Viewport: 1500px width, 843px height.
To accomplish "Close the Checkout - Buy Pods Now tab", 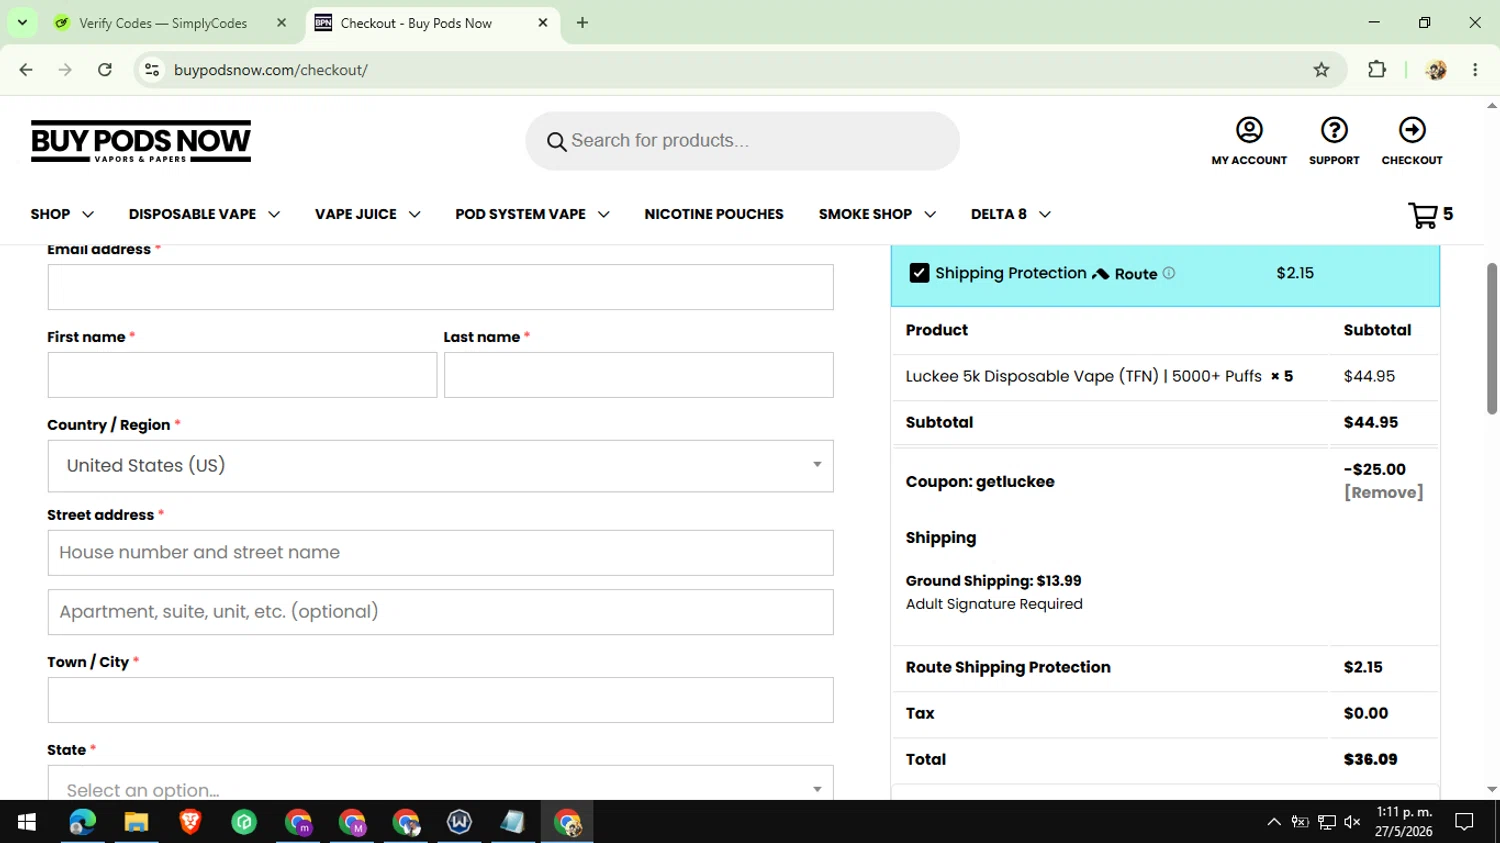I will tap(543, 23).
